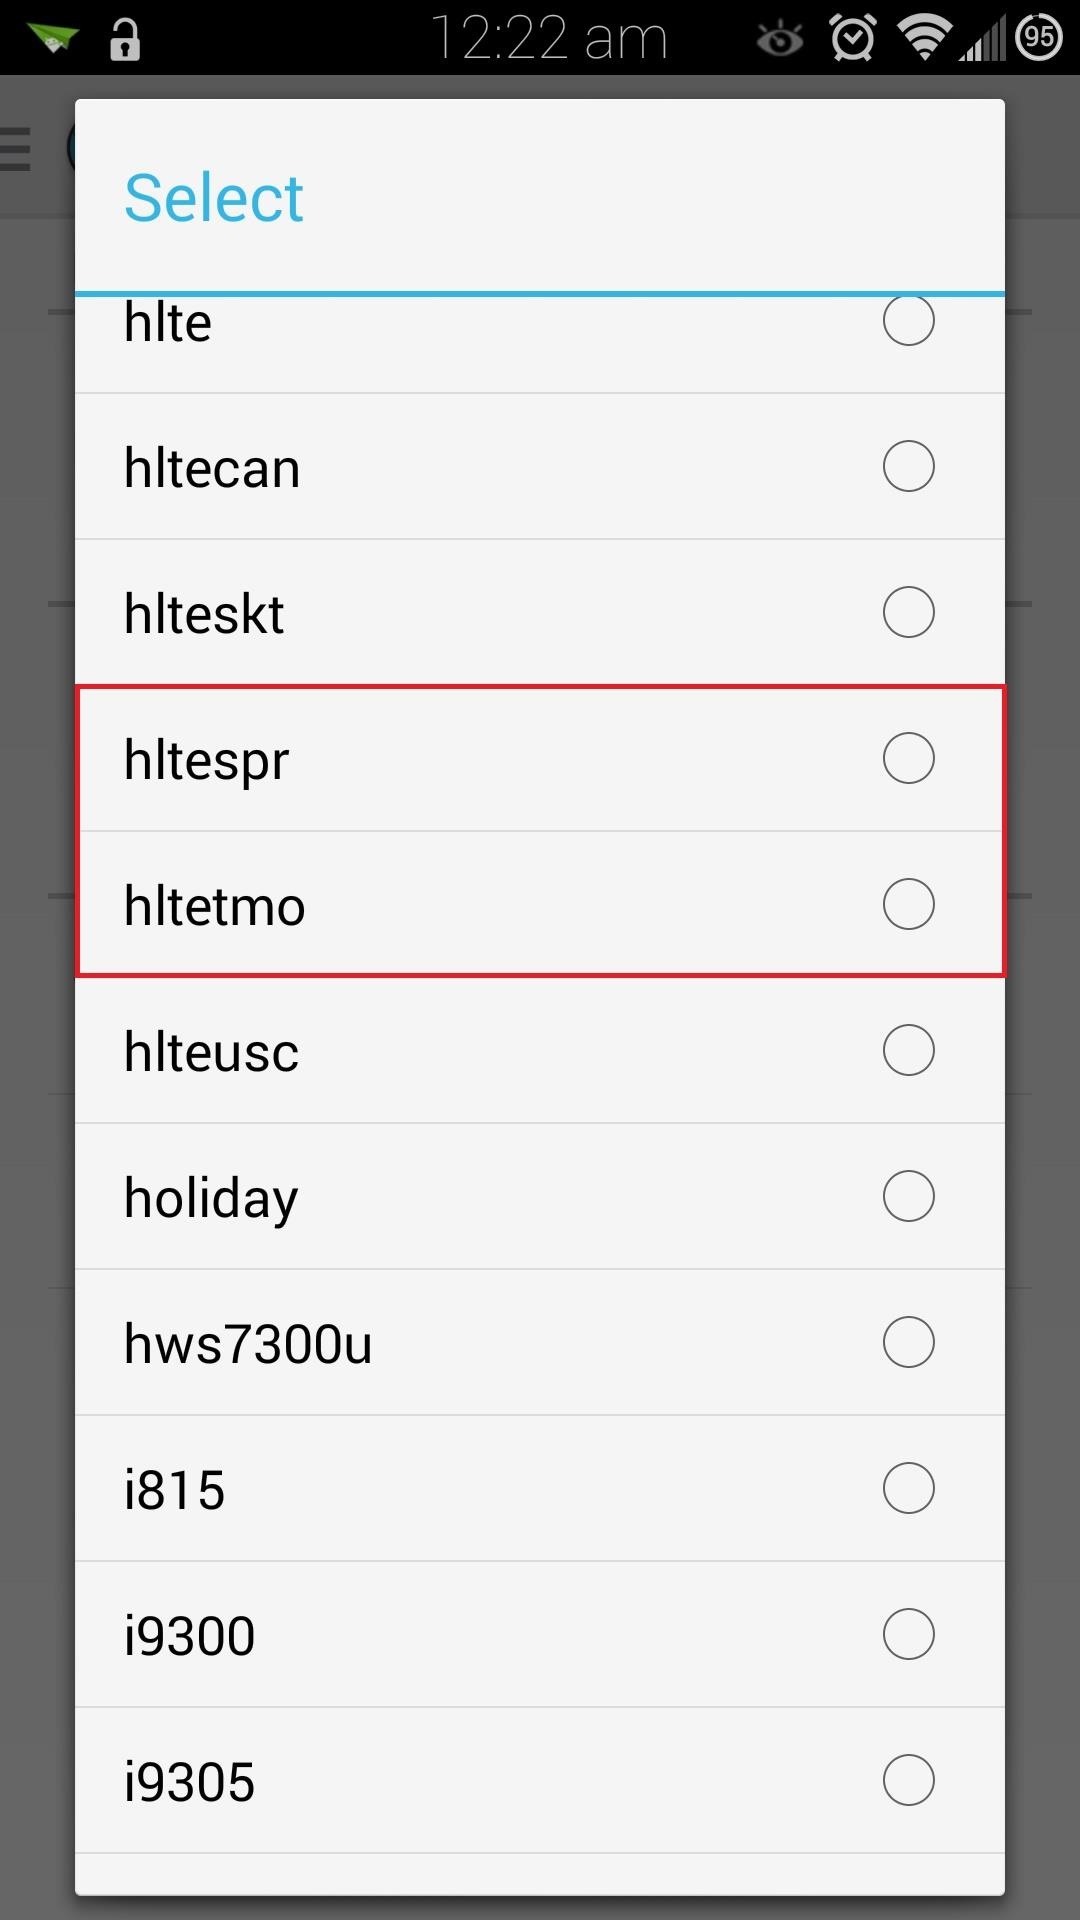
Task: Tap the clock showing 12:22 am
Action: click(549, 39)
